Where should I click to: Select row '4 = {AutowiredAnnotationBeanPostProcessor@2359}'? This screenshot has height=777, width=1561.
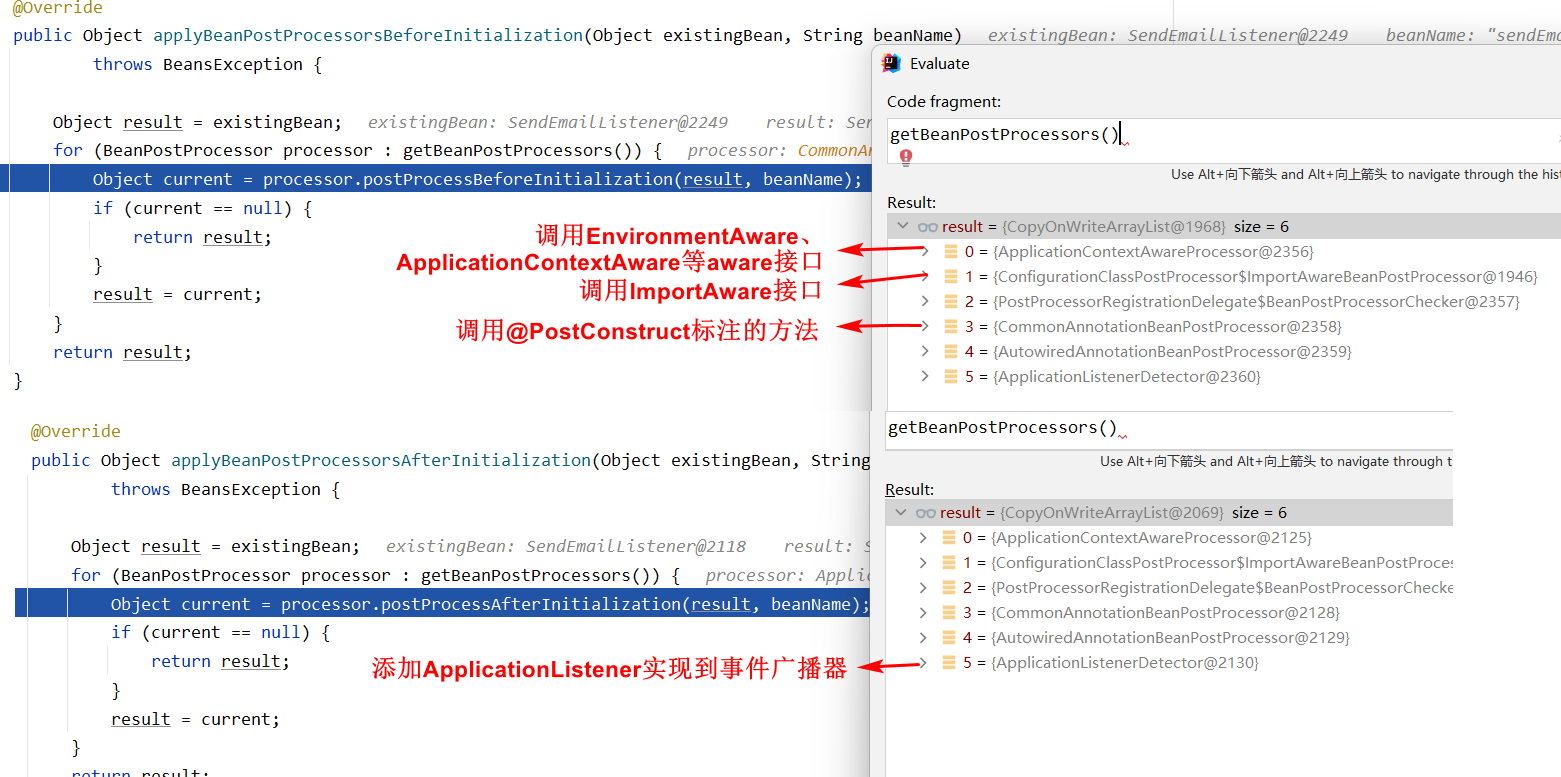1223,352
